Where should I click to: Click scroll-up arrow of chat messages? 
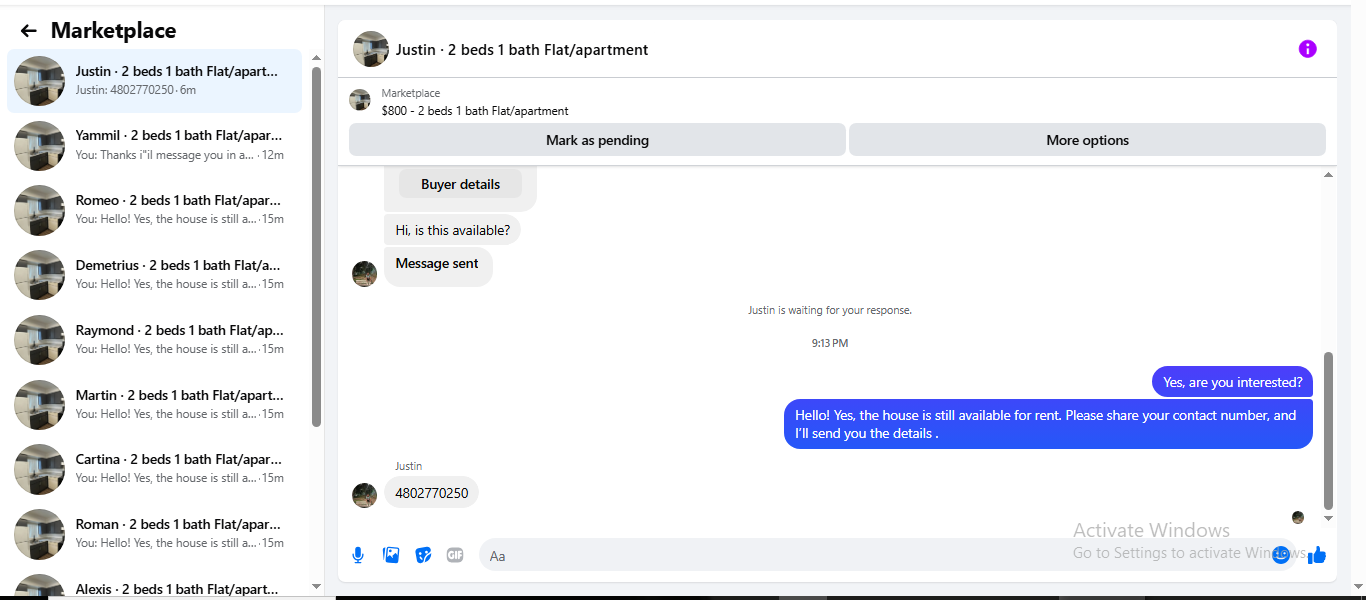[x=1328, y=175]
